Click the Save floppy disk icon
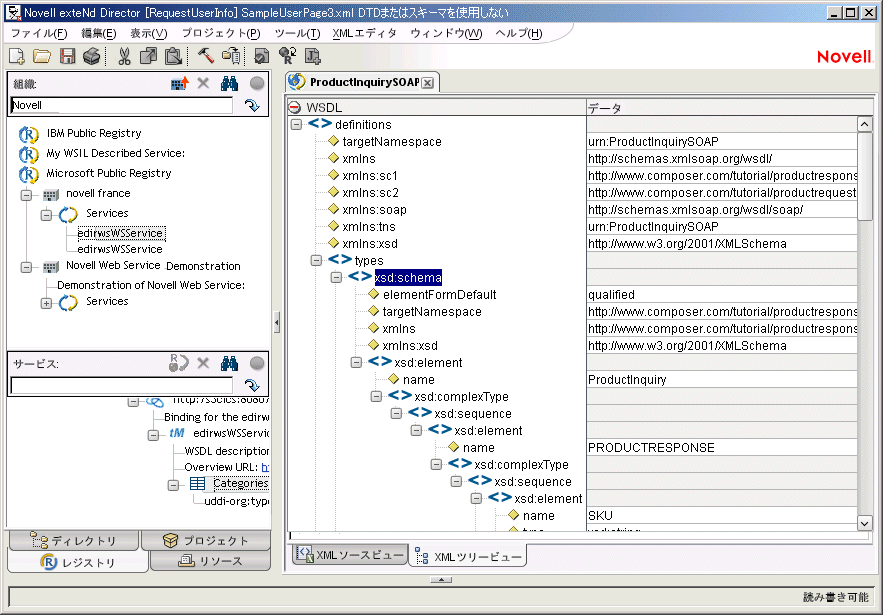This screenshot has height=615, width=883. click(68, 56)
